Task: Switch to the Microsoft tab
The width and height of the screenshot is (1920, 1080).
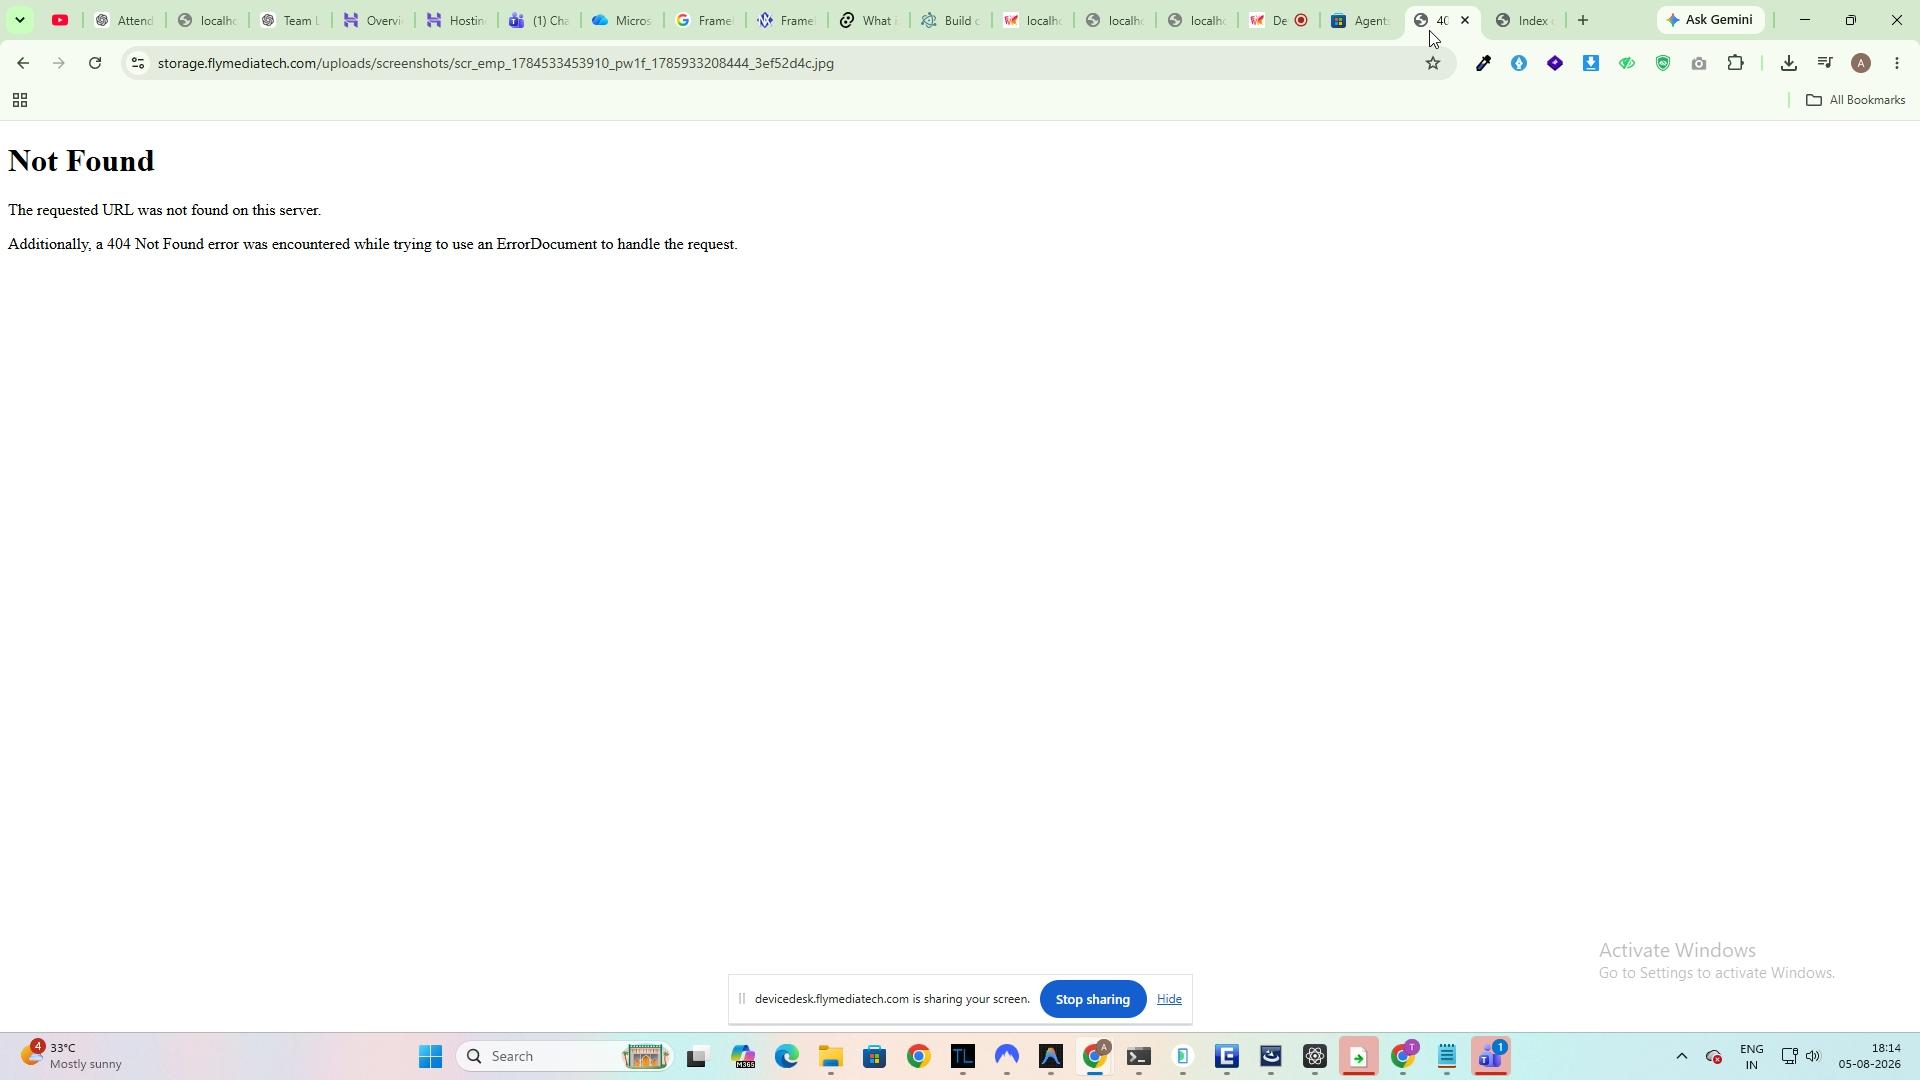Action: click(622, 20)
